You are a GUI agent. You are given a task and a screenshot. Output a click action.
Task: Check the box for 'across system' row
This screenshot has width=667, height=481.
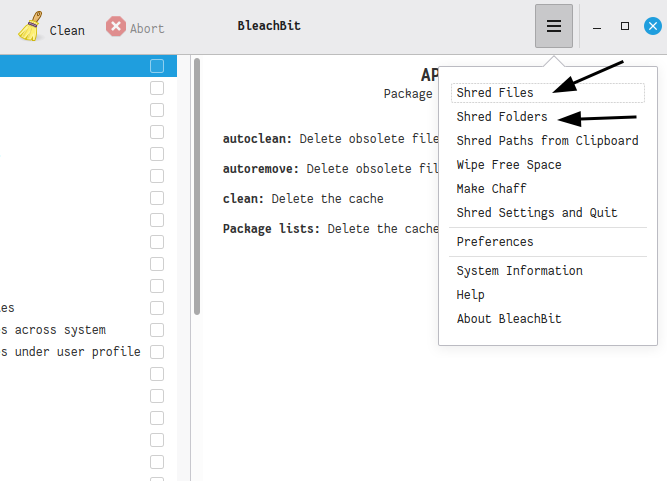(157, 330)
